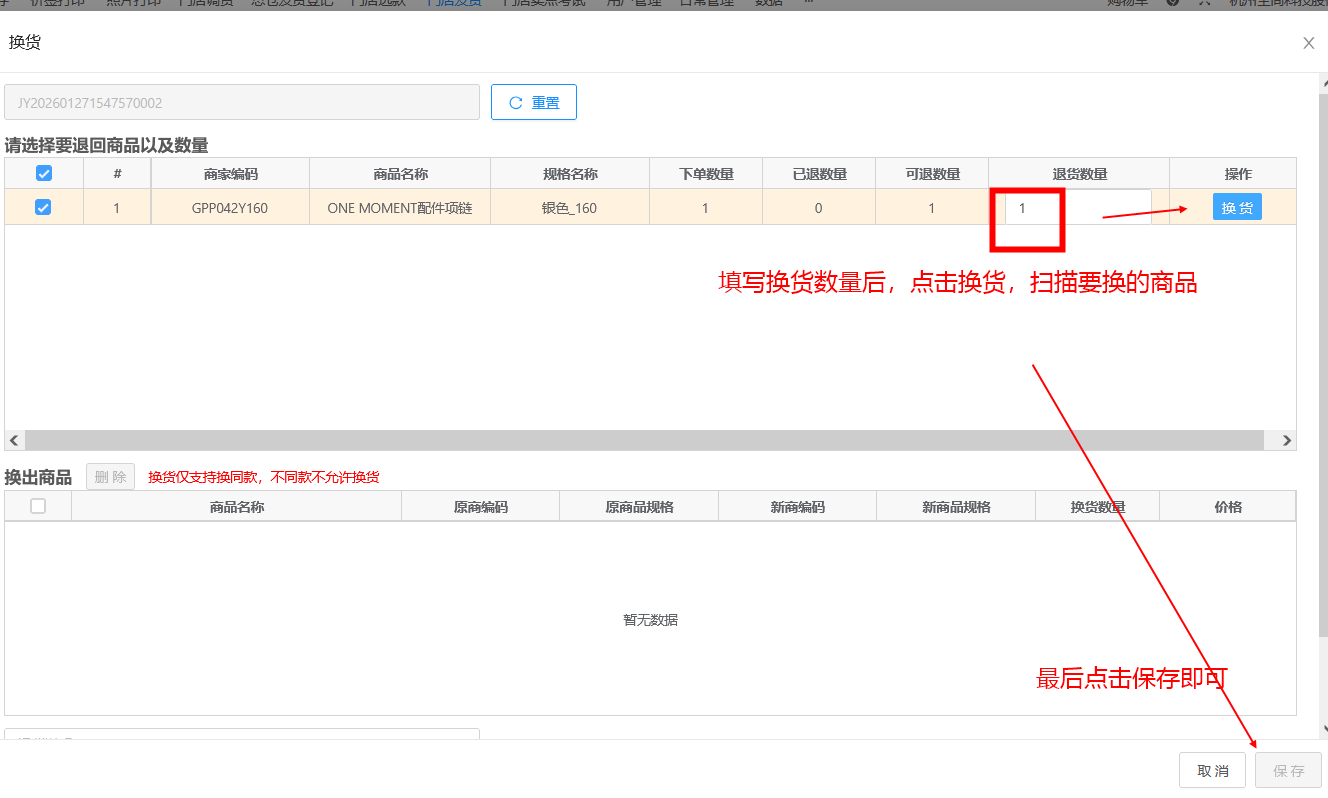Focus the 退货数量 quantity input
The height and width of the screenshot is (798, 1328).
click(x=1078, y=208)
